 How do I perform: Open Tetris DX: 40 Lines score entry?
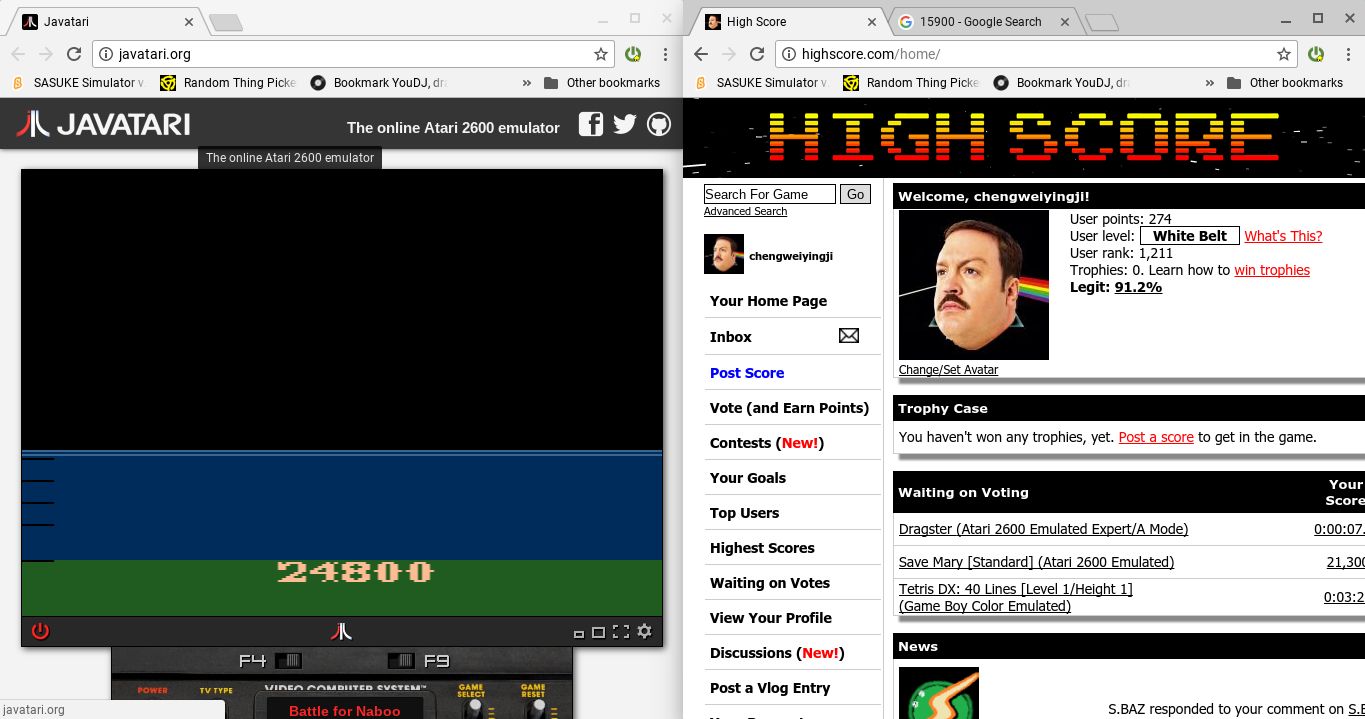click(x=1015, y=597)
